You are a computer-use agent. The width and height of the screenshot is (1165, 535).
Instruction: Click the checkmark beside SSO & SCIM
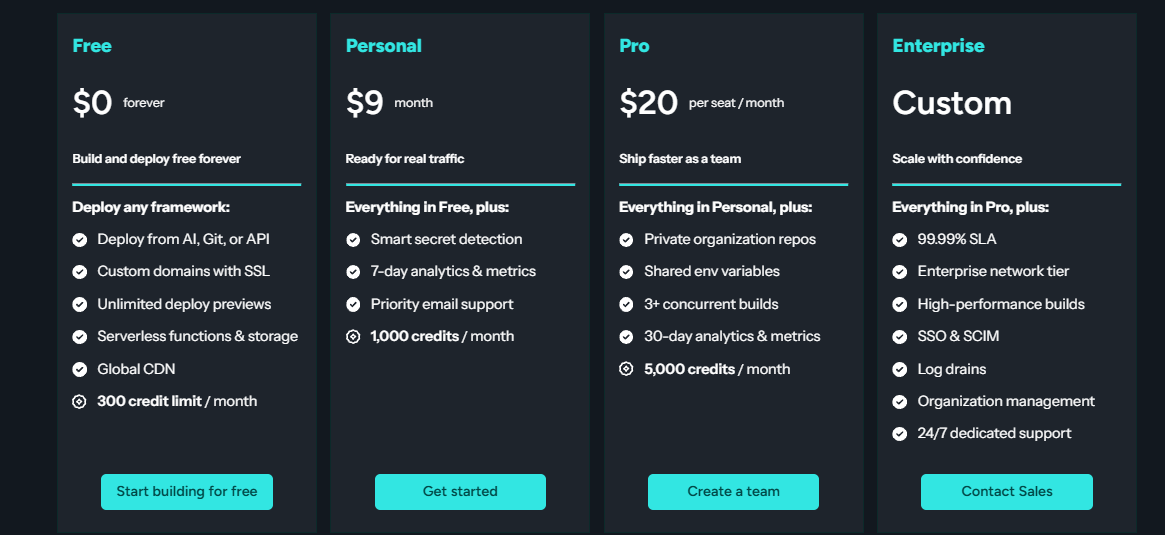899,337
